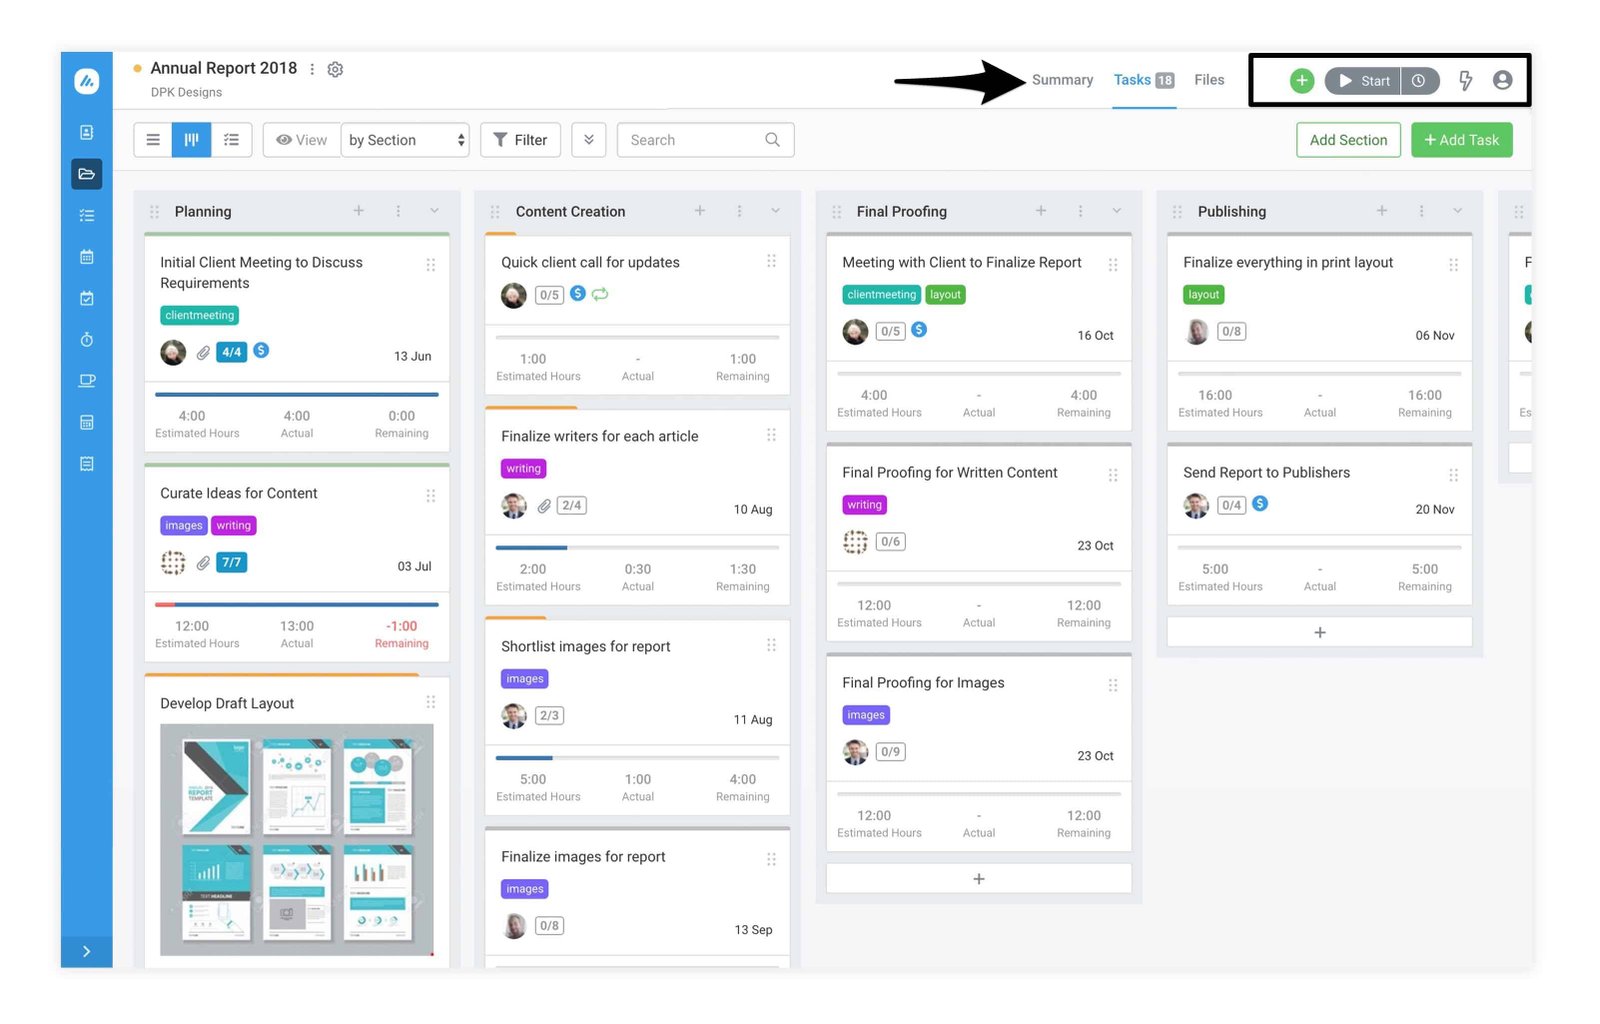This screenshot has width=1600, height=1024.
Task: Collapse the Content Creation column chevron
Action: (x=775, y=211)
